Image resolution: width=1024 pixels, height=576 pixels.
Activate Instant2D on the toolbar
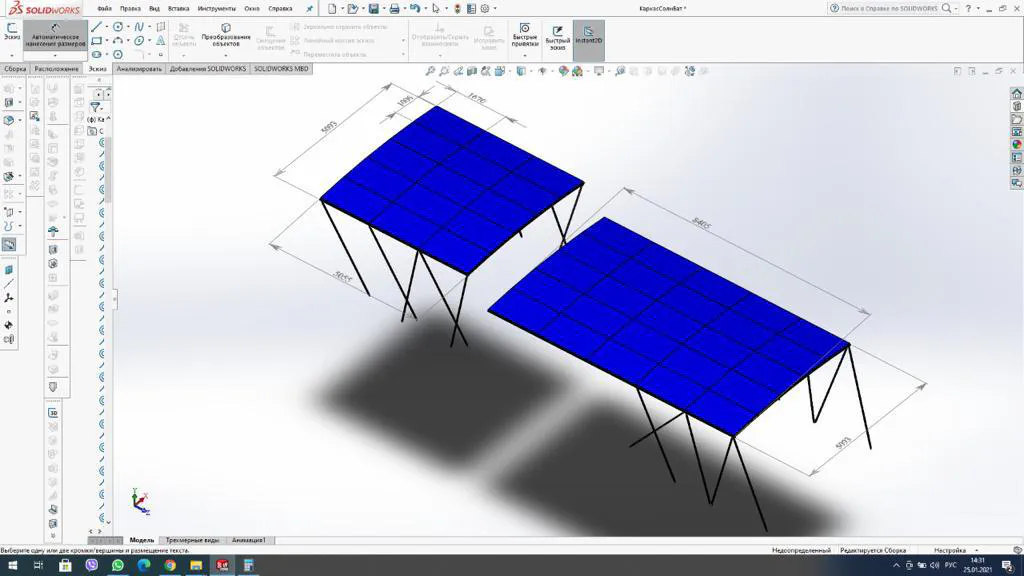click(x=590, y=36)
